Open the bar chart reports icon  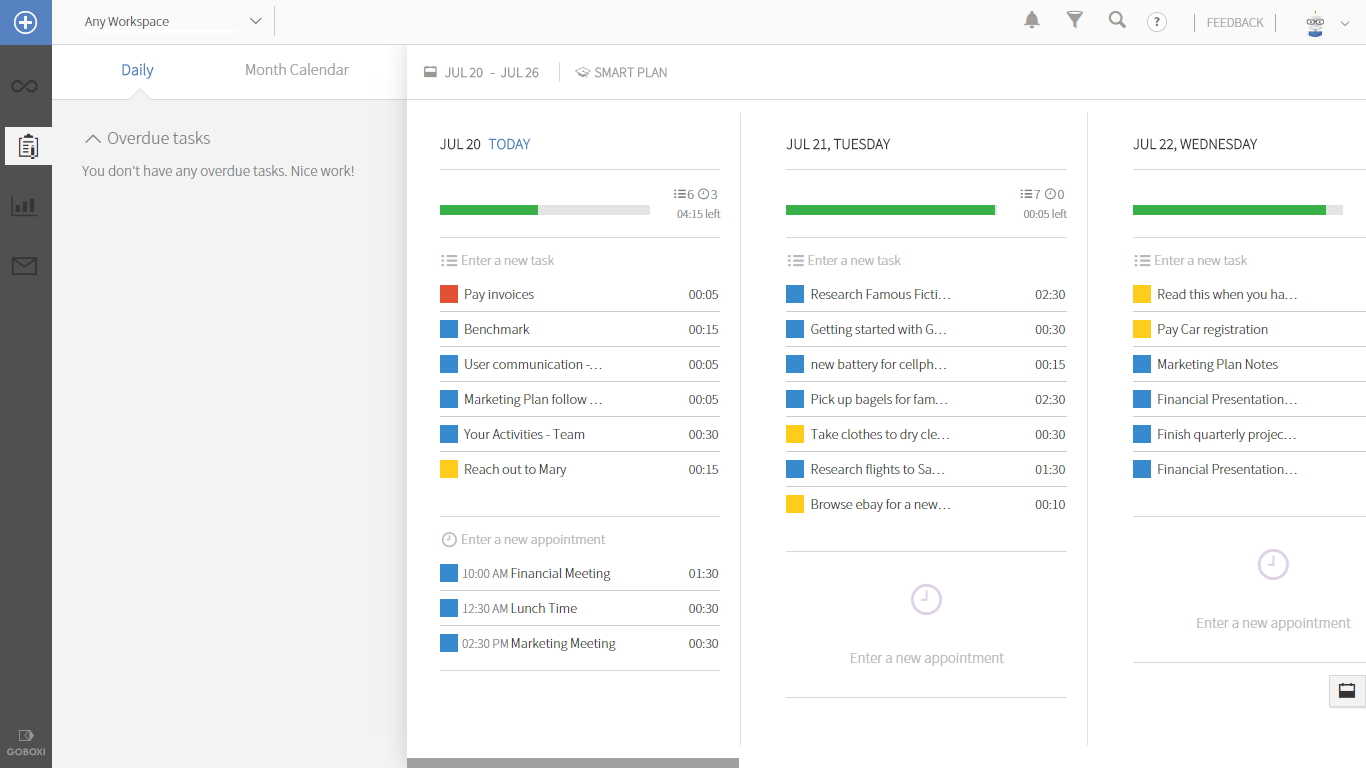(25, 206)
